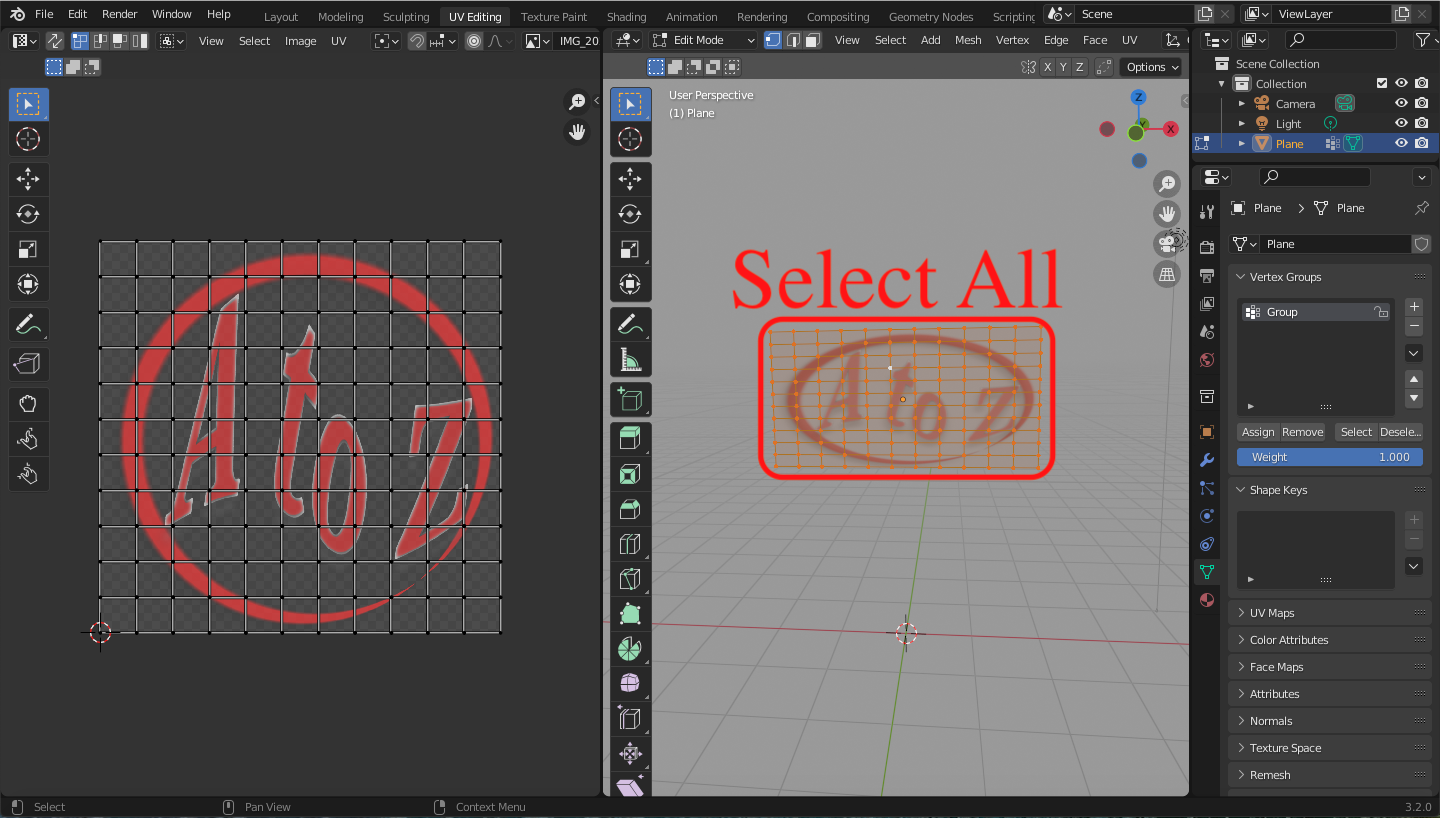Image resolution: width=1440 pixels, height=818 pixels.
Task: Click the Plane mesh name field
Action: coord(1335,244)
